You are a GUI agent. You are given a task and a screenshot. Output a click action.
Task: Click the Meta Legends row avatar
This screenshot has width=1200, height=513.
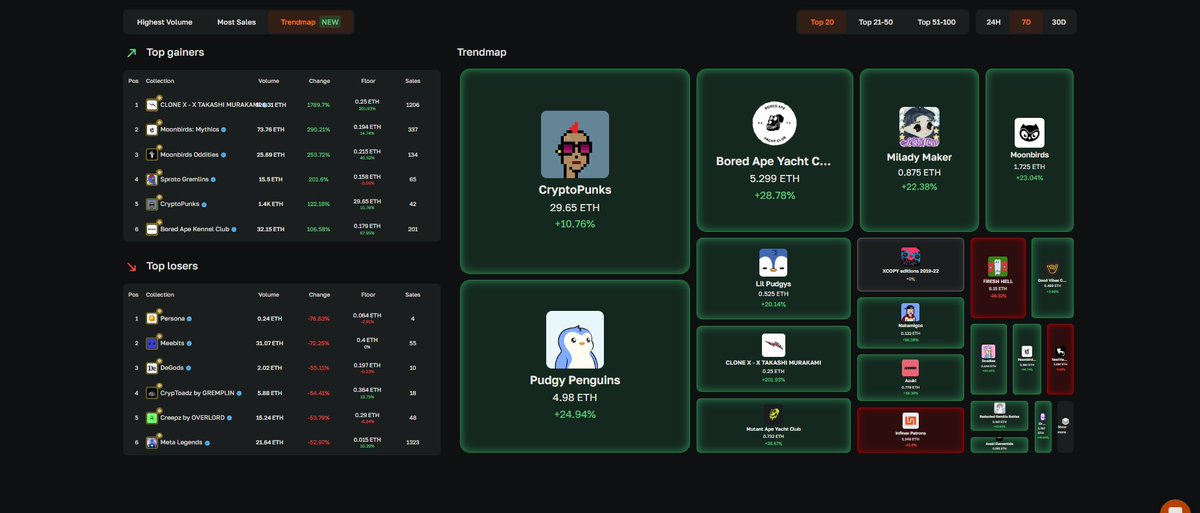point(152,442)
